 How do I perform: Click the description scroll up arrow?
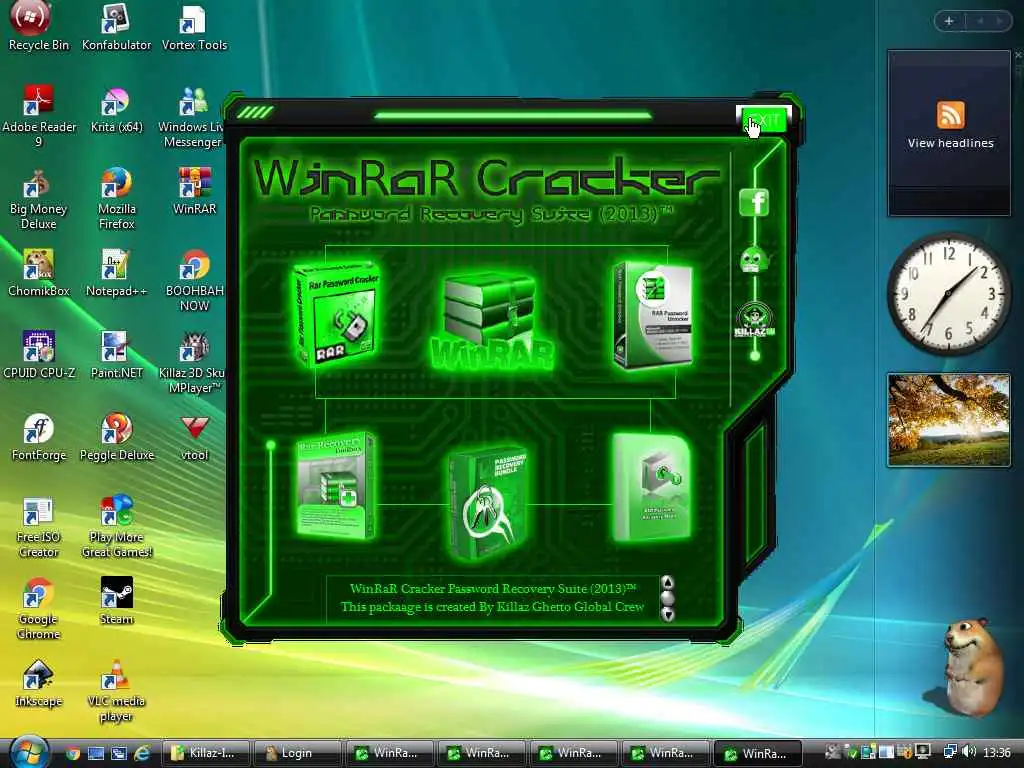(x=667, y=583)
